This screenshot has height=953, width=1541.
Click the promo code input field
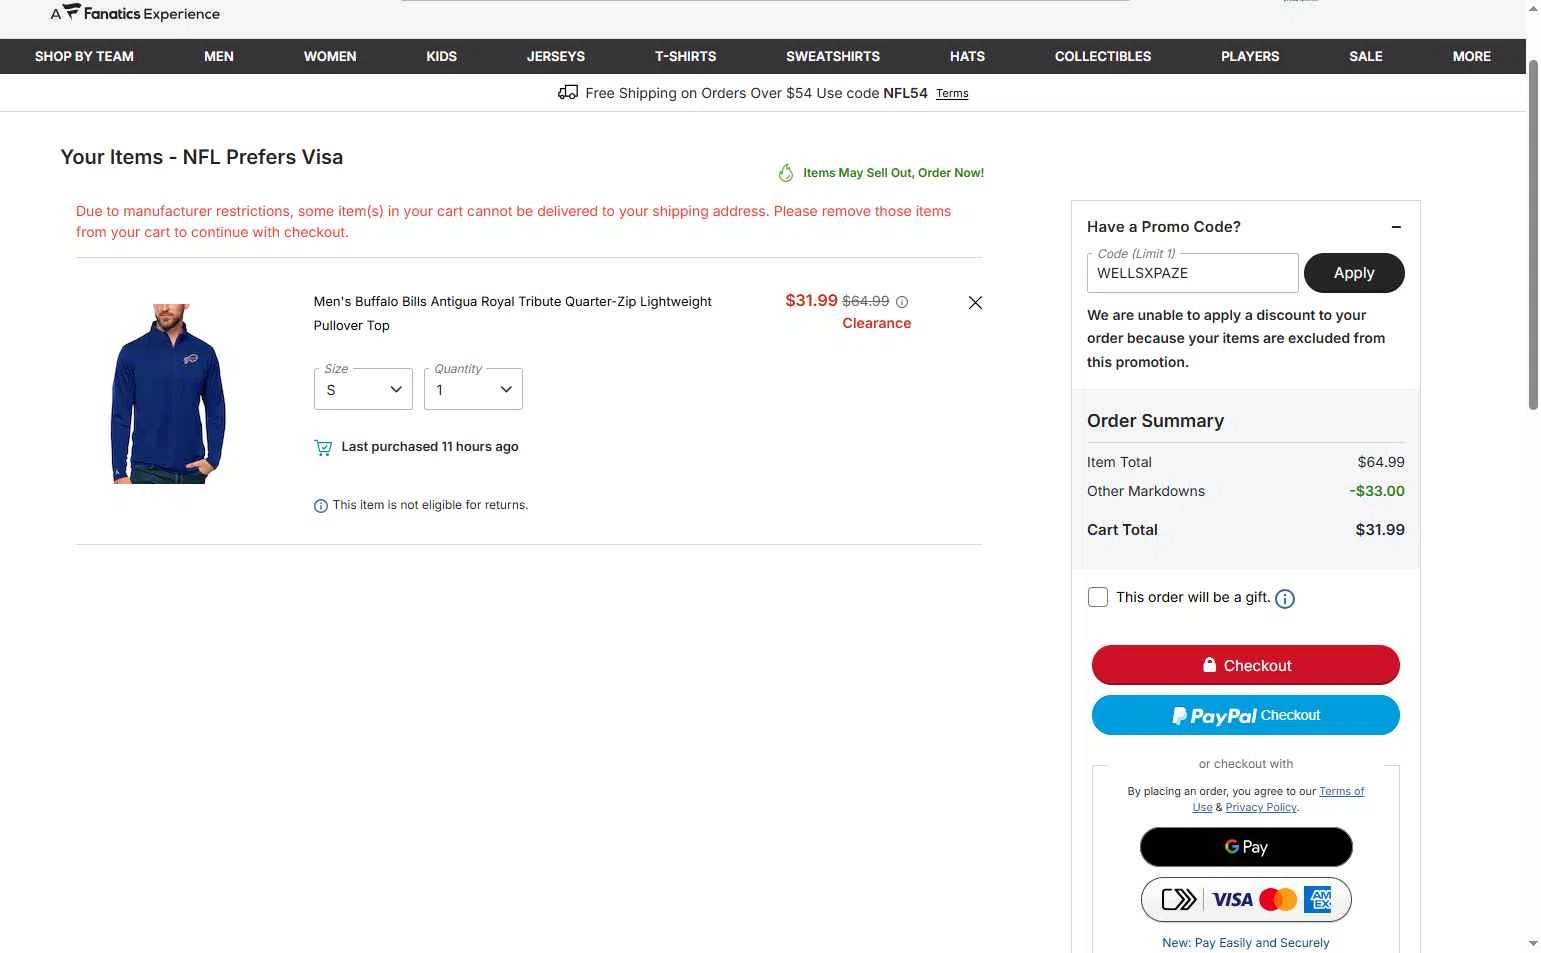coord(1192,273)
